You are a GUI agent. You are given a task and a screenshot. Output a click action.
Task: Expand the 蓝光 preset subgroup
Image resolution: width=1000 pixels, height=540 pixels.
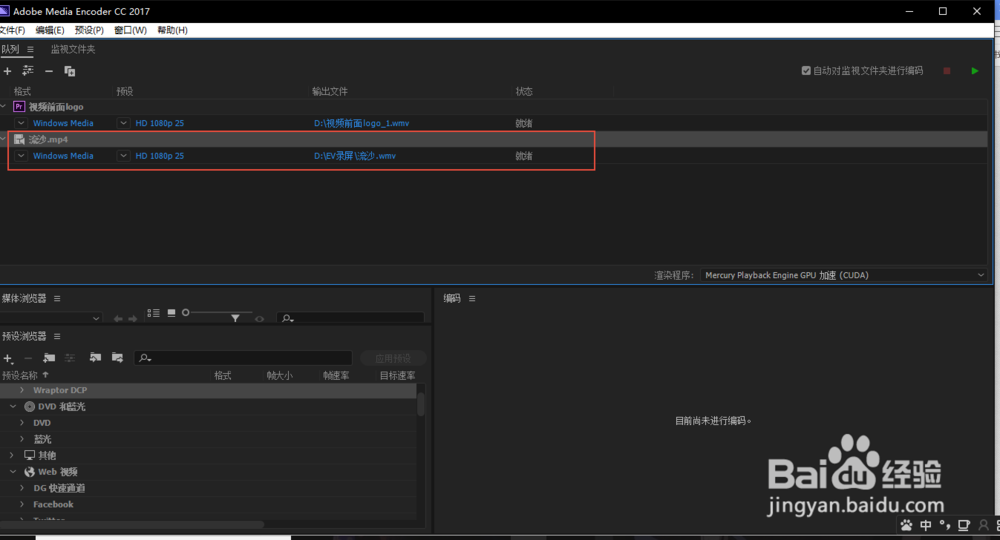22,439
